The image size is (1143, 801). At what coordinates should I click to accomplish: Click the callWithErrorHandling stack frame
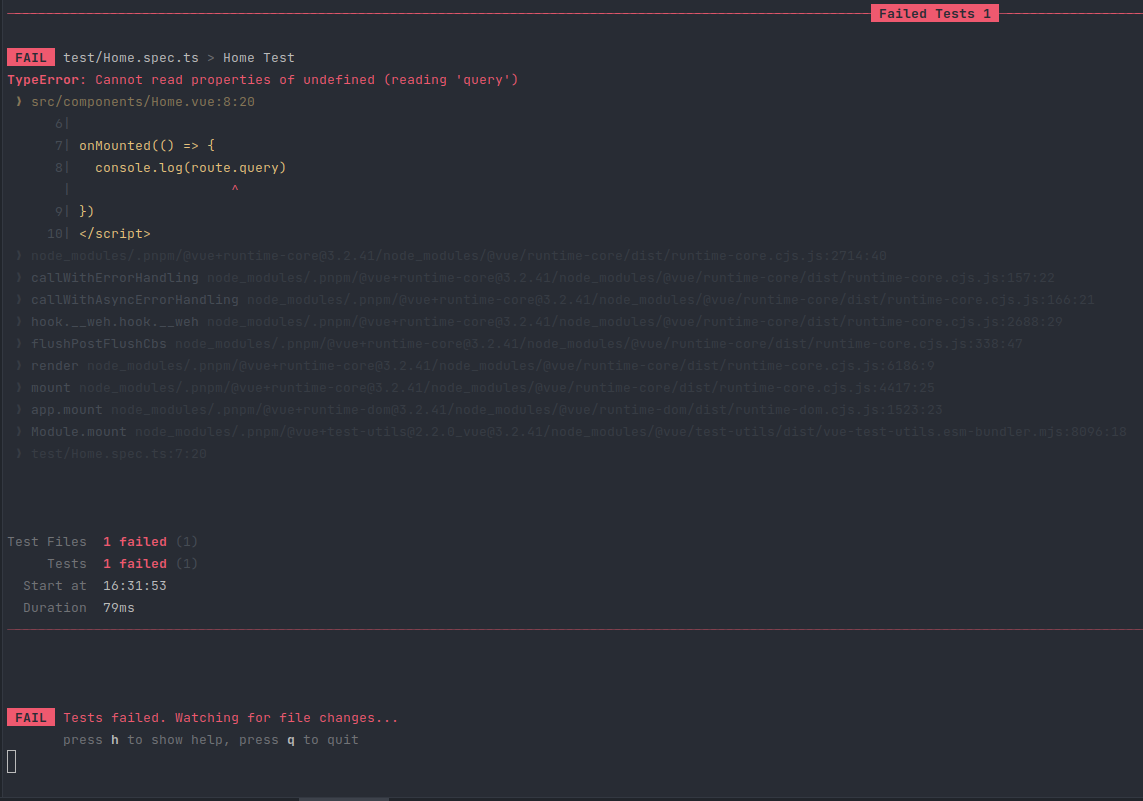coord(542,278)
